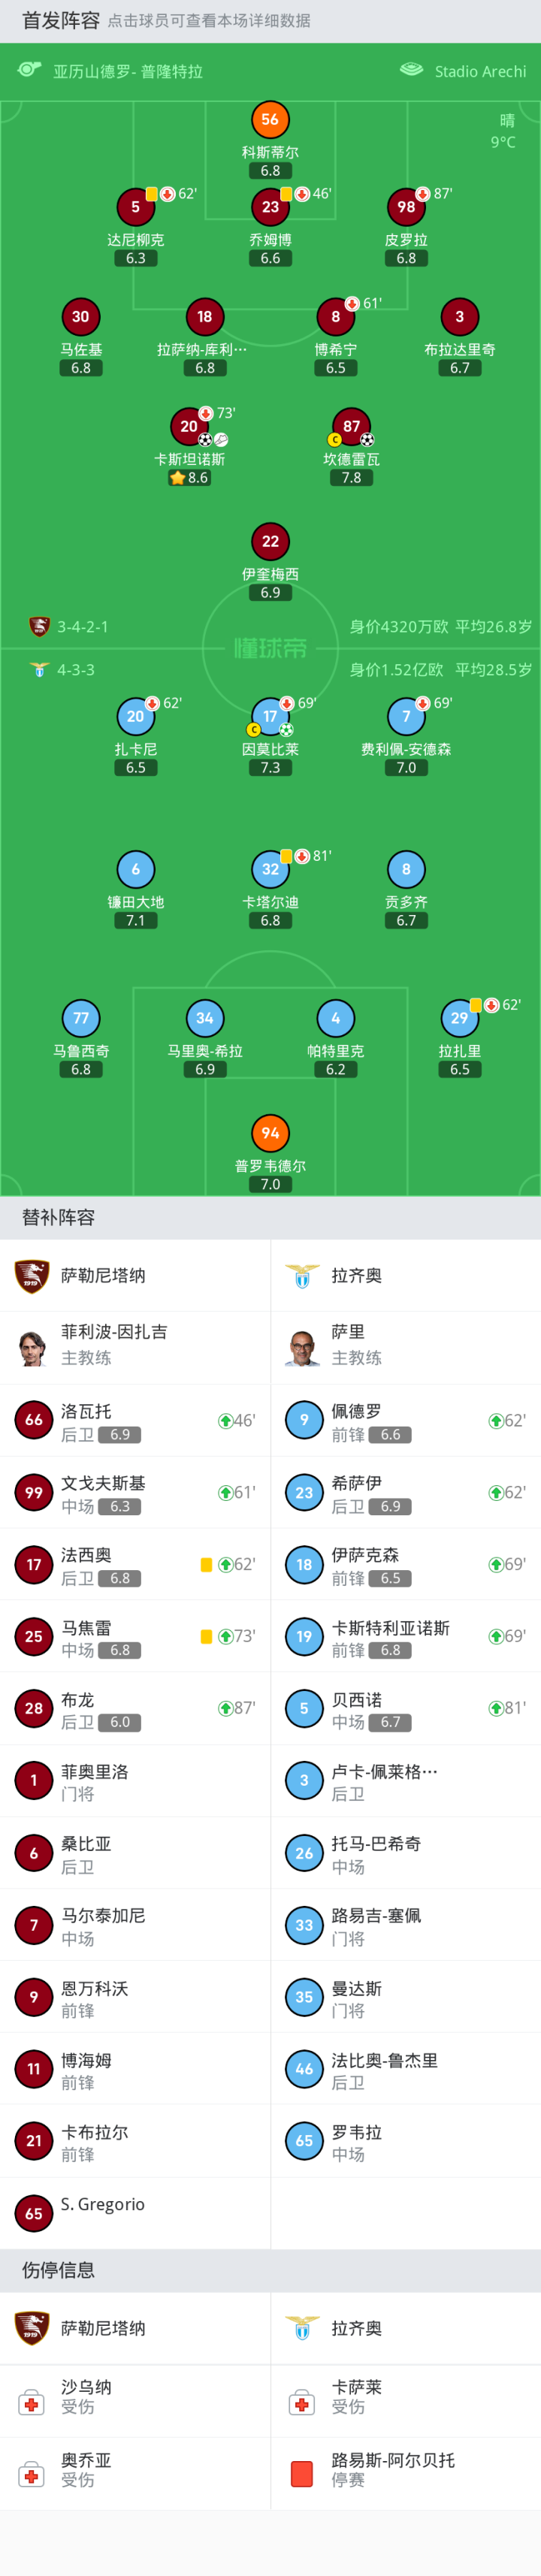Open 萨勒尼塔纳 team crest in substitutes
Image resolution: width=541 pixels, height=2576 pixels.
[32, 1275]
